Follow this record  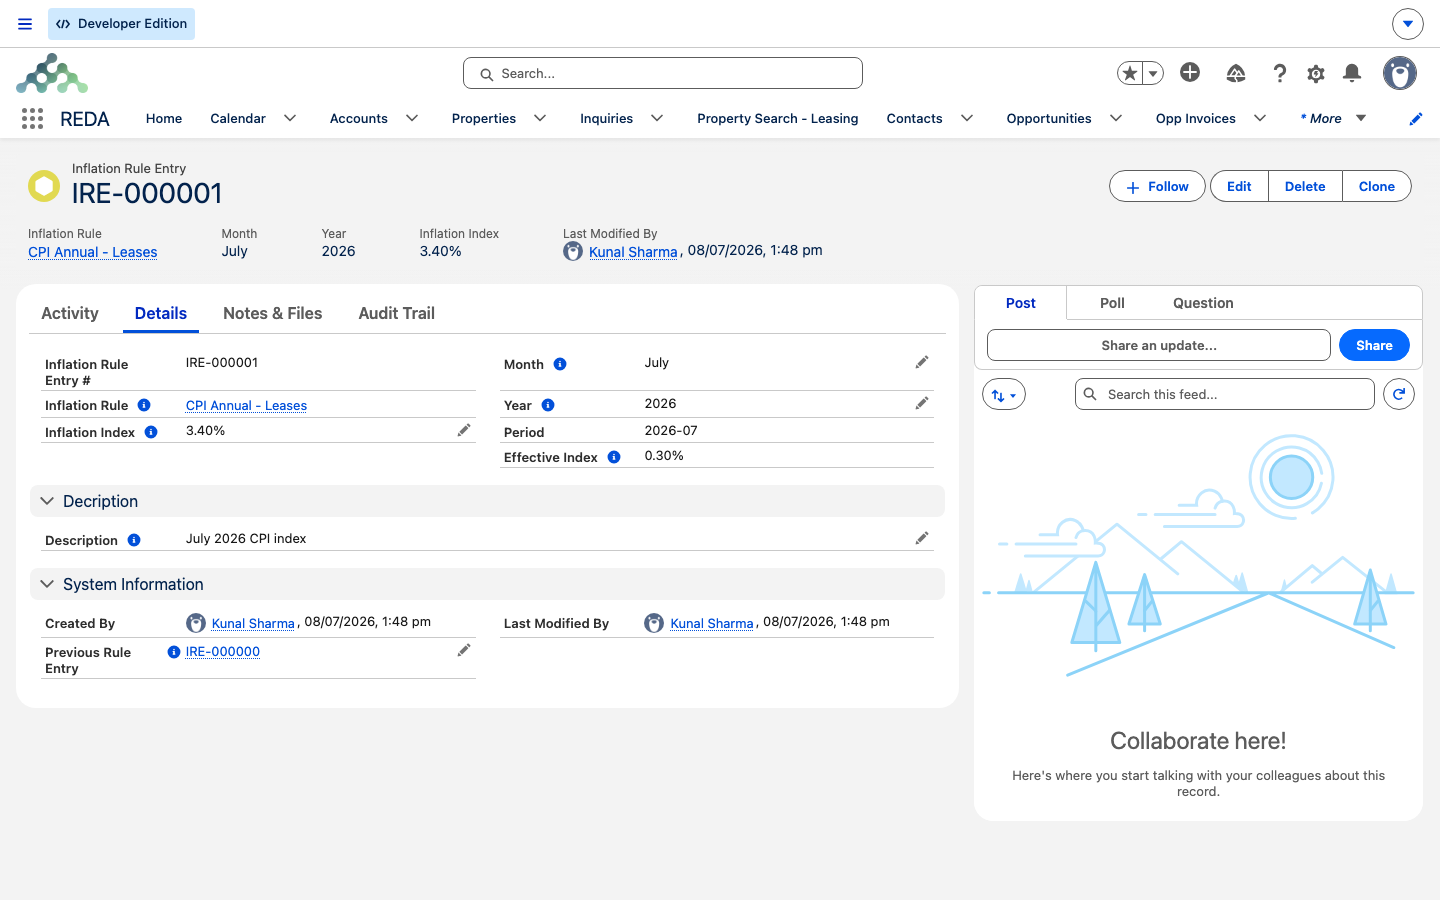click(x=1157, y=186)
